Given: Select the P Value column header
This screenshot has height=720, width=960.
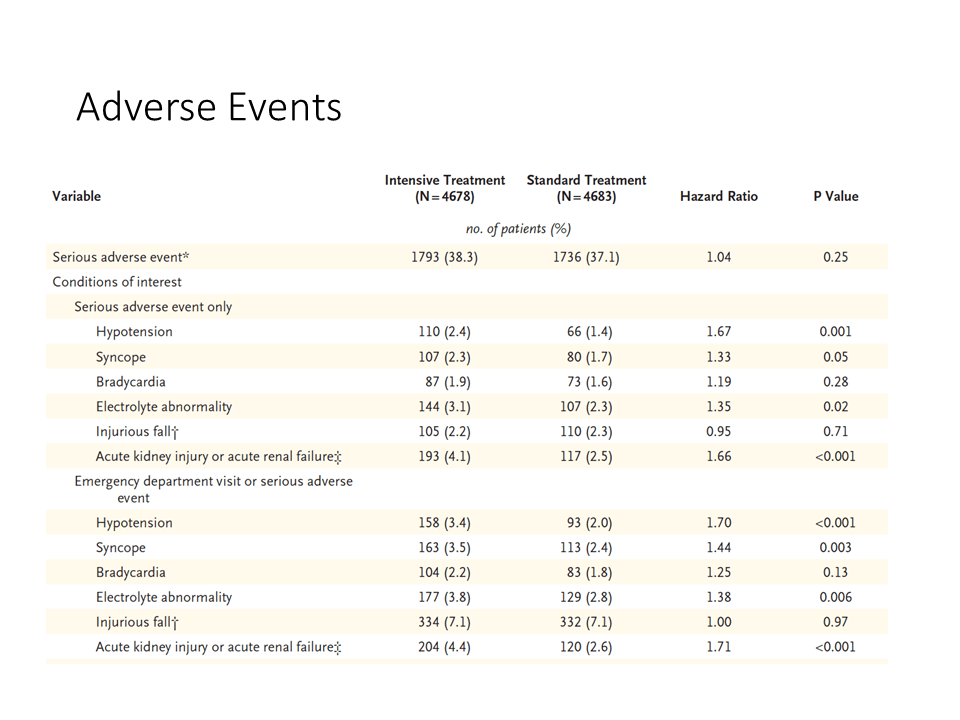Looking at the screenshot, I should [x=836, y=197].
